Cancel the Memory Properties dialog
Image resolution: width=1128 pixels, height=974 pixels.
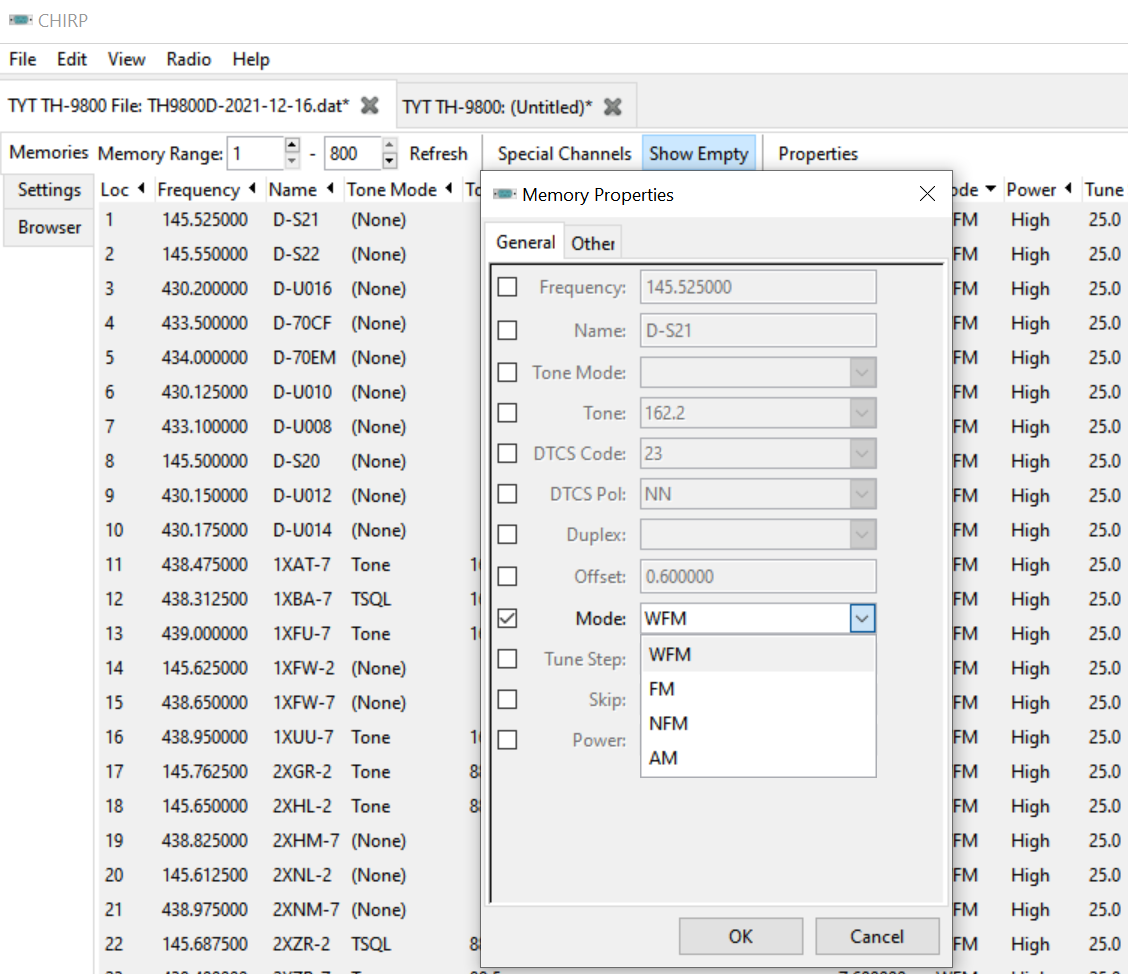[877, 936]
